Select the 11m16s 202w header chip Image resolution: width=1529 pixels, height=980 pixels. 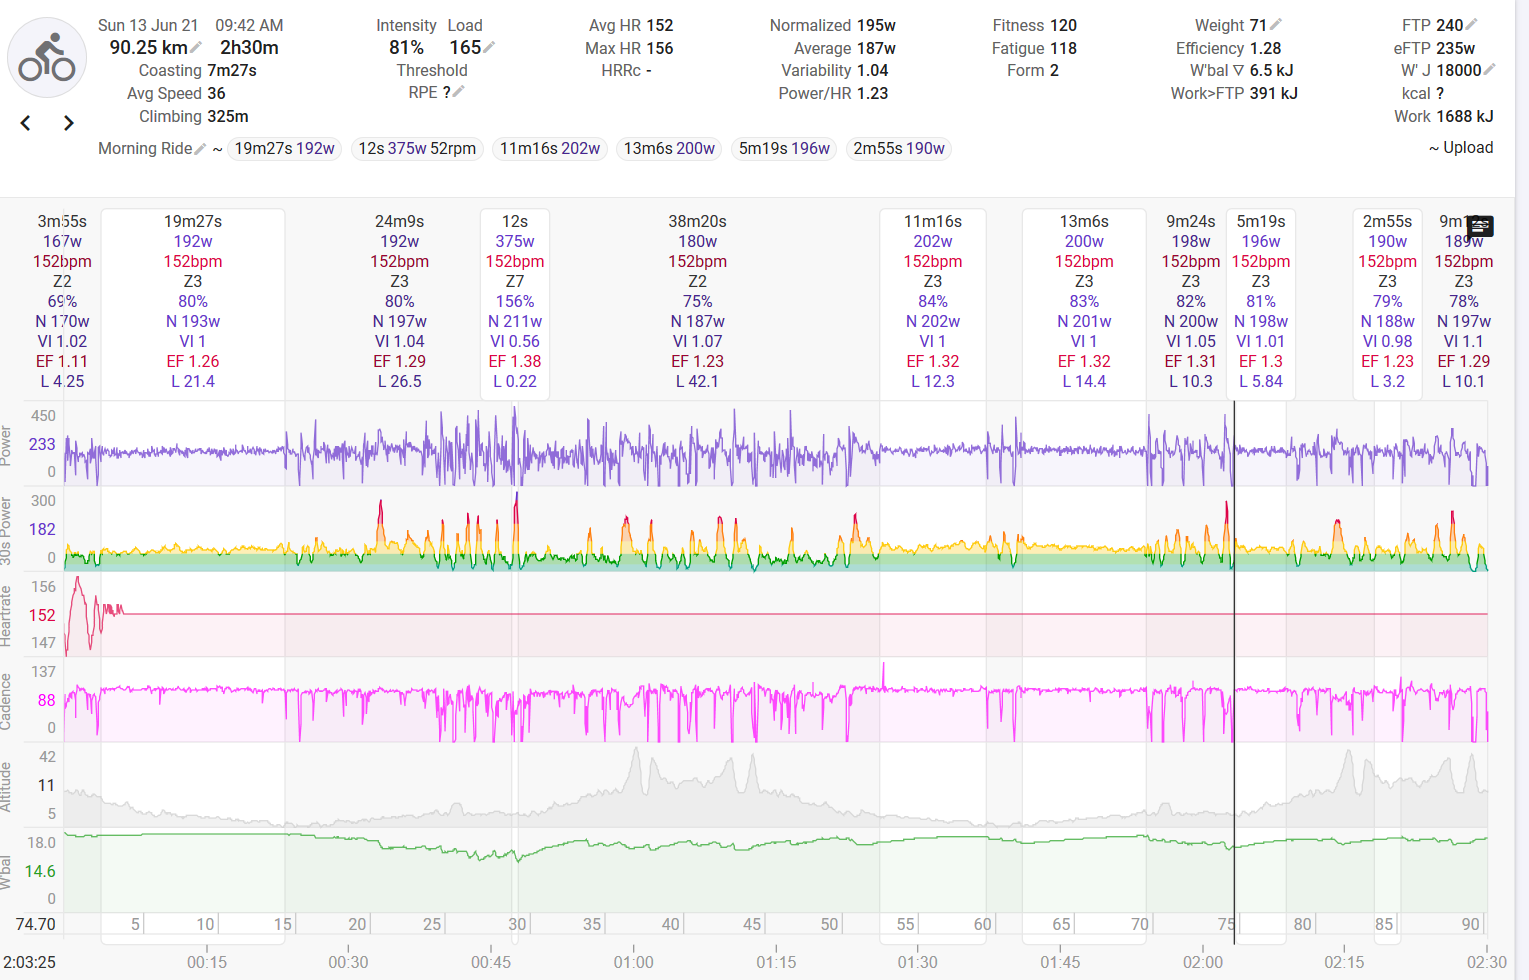550,149
